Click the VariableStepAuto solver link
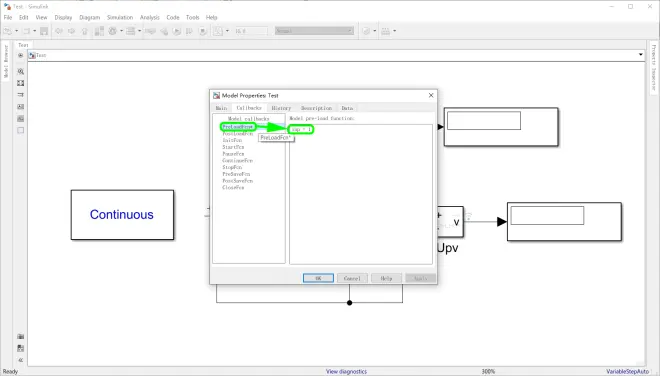 point(628,371)
